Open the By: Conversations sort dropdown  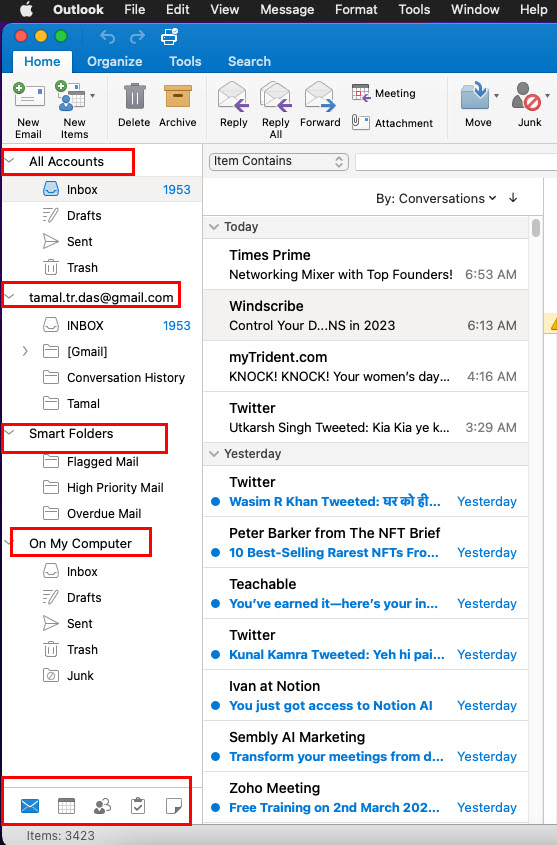click(436, 198)
